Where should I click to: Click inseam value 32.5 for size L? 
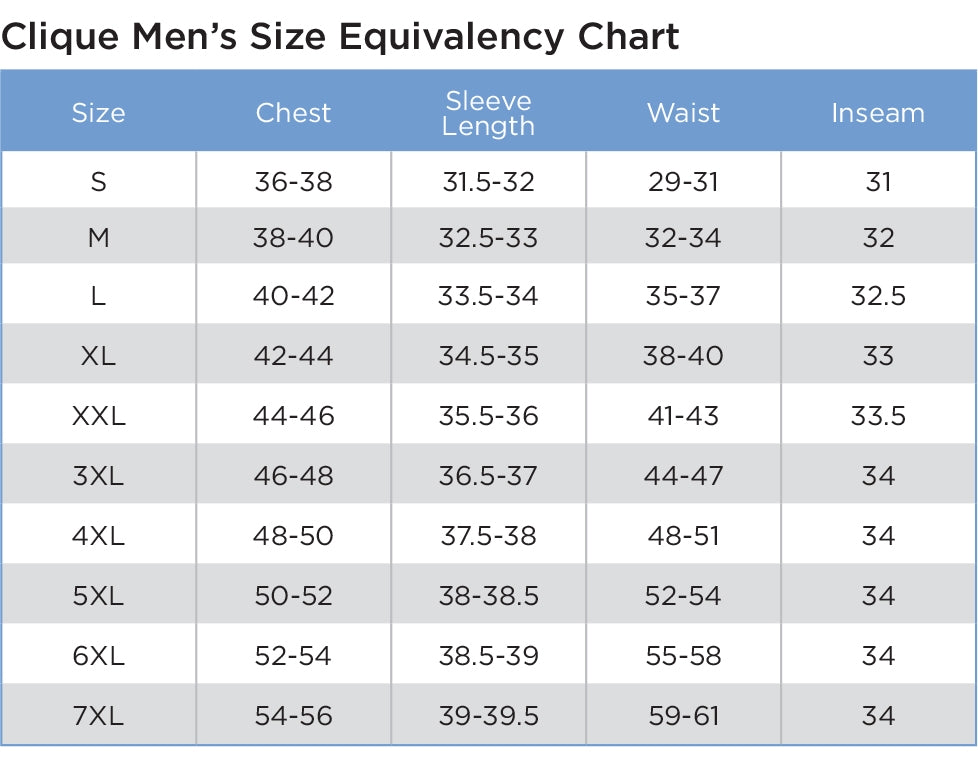[x=878, y=296]
